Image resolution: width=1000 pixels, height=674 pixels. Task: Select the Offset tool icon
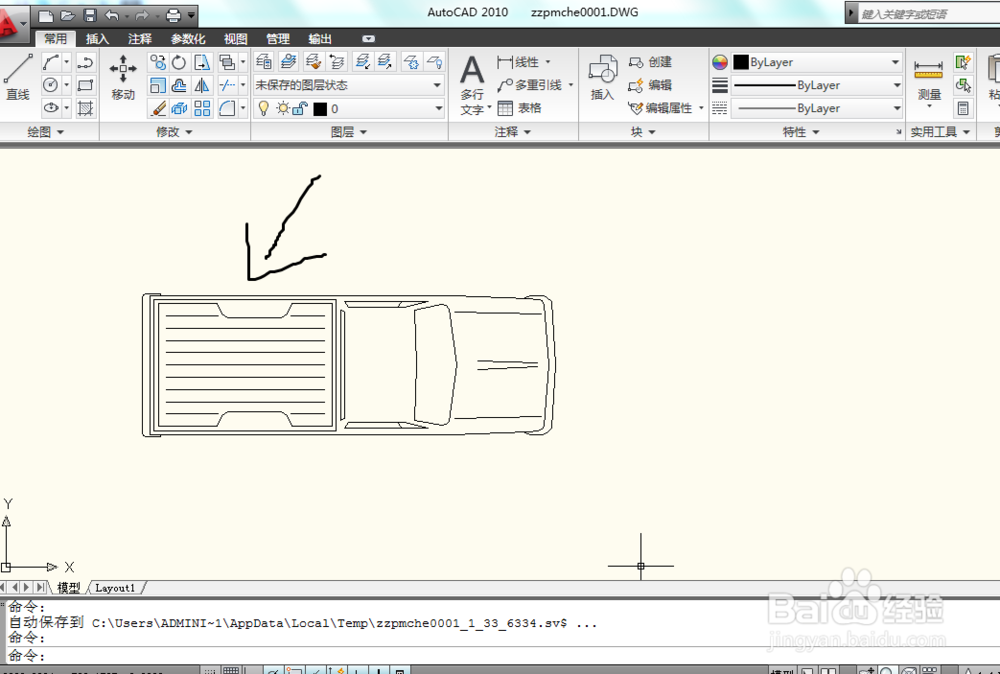click(x=179, y=85)
